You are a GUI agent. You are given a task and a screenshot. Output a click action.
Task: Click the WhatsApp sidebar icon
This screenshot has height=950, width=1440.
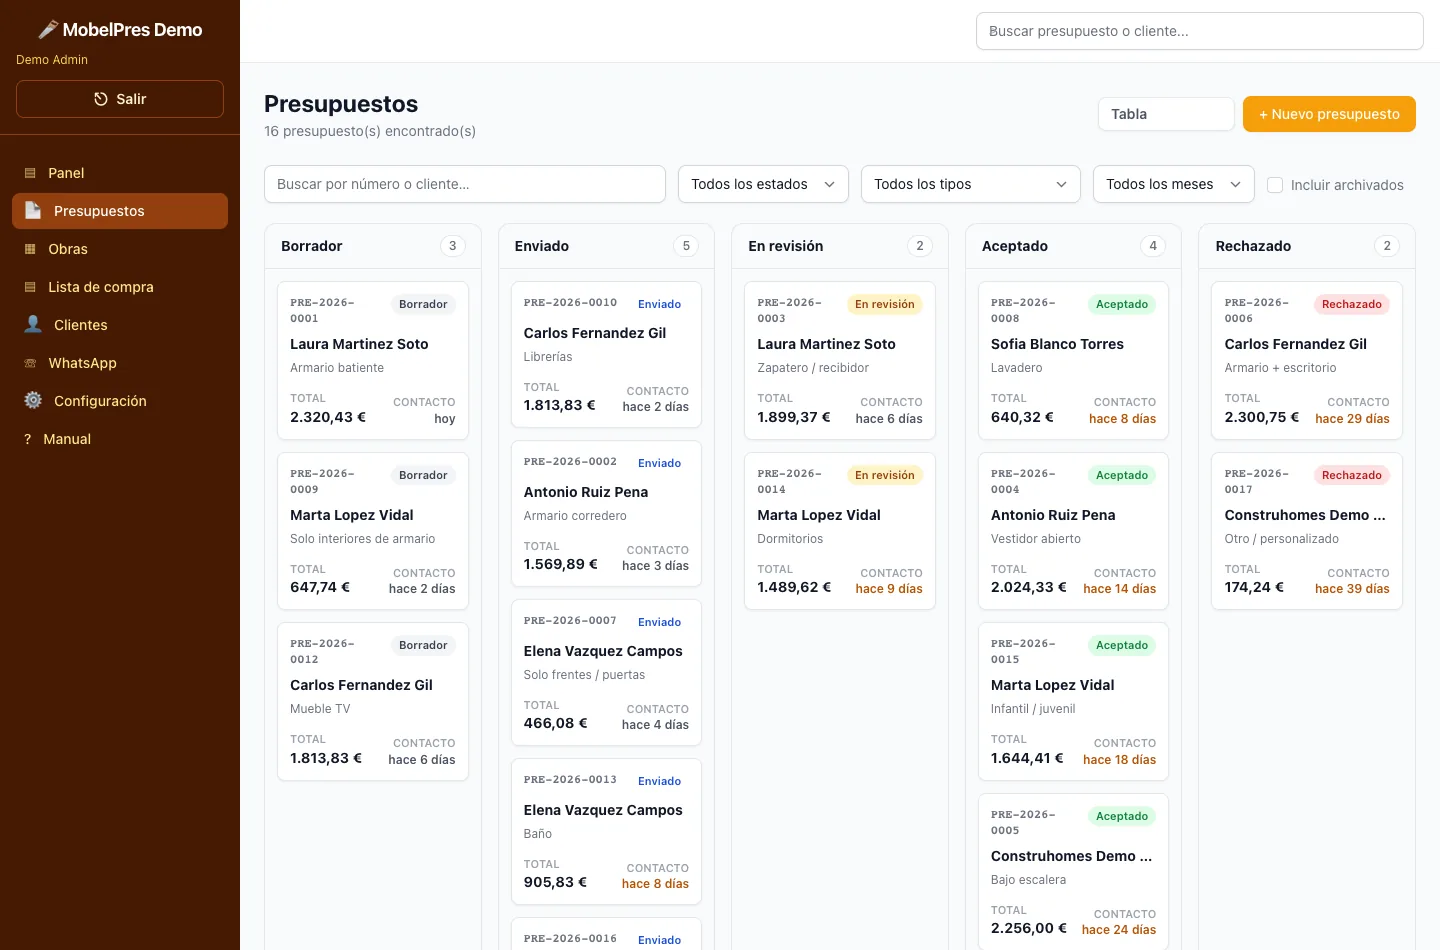click(30, 363)
